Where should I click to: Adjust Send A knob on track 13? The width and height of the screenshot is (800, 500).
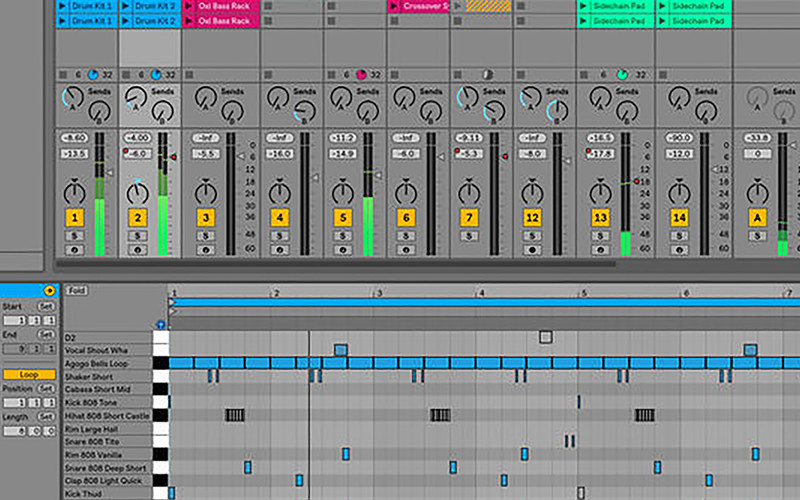point(599,97)
